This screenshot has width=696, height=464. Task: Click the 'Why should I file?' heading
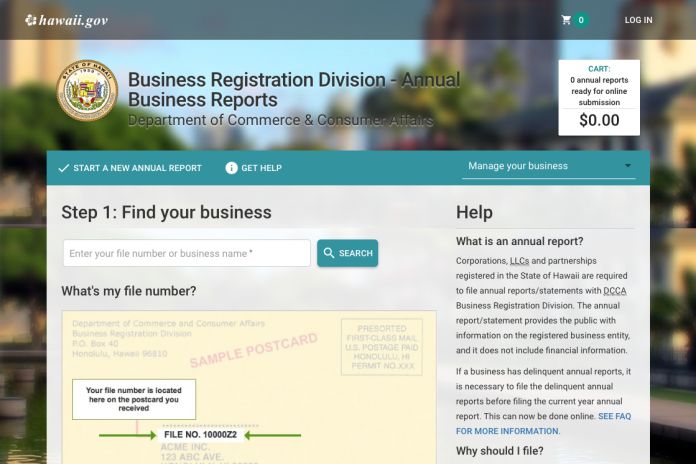click(x=499, y=451)
